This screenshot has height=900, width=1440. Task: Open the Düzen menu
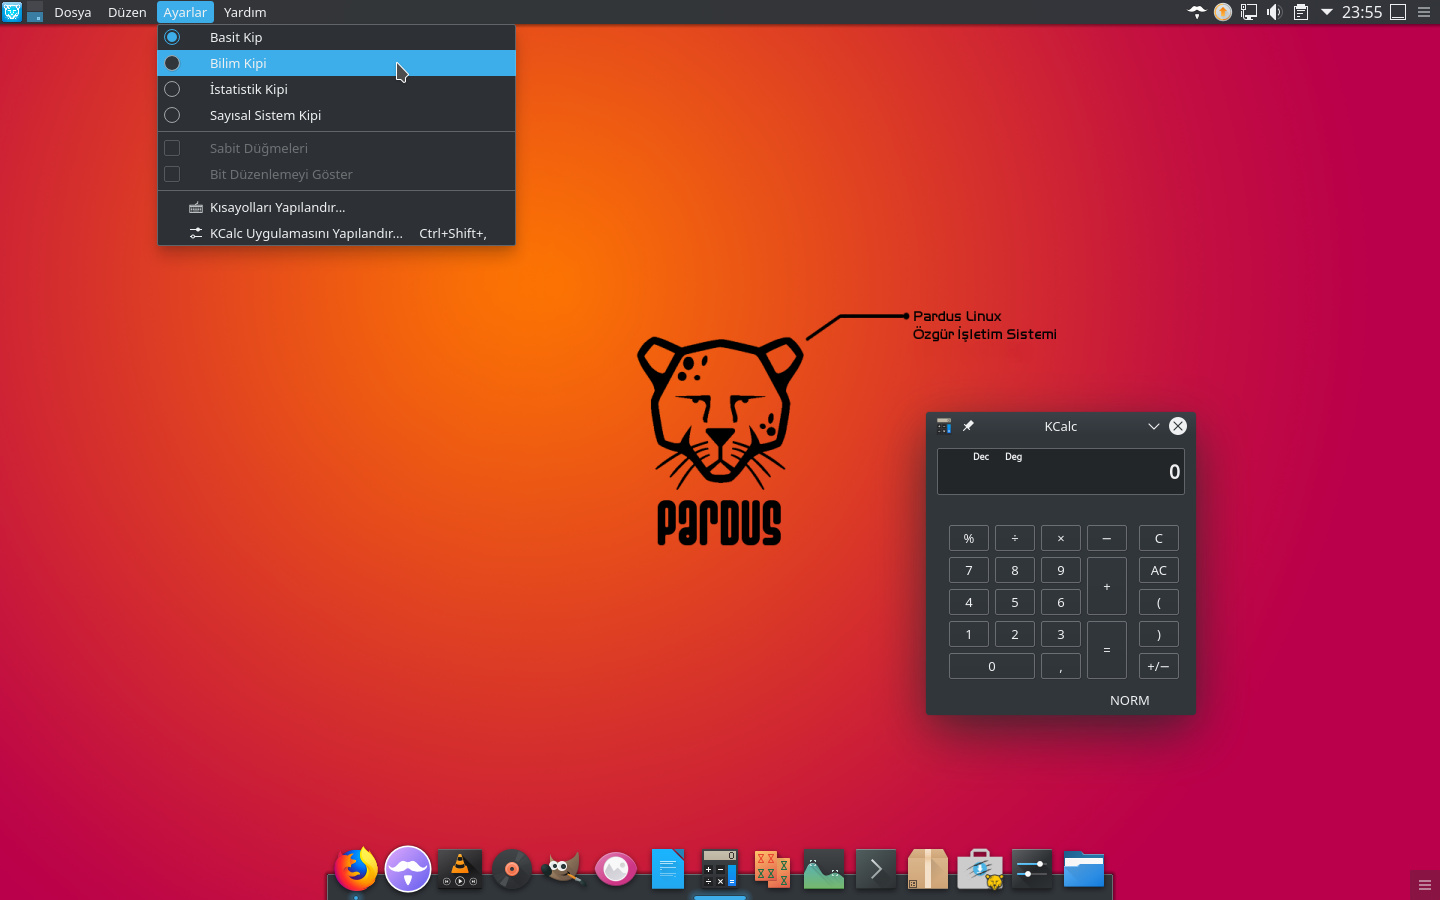pyautogui.click(x=127, y=12)
